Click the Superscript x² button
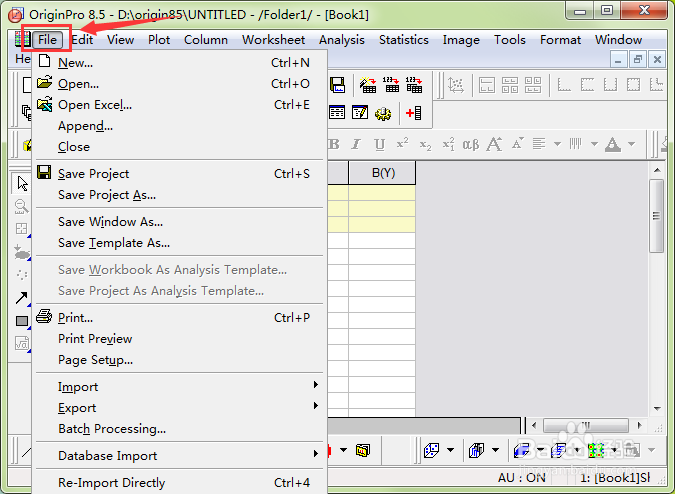The height and width of the screenshot is (494, 675). (402, 143)
